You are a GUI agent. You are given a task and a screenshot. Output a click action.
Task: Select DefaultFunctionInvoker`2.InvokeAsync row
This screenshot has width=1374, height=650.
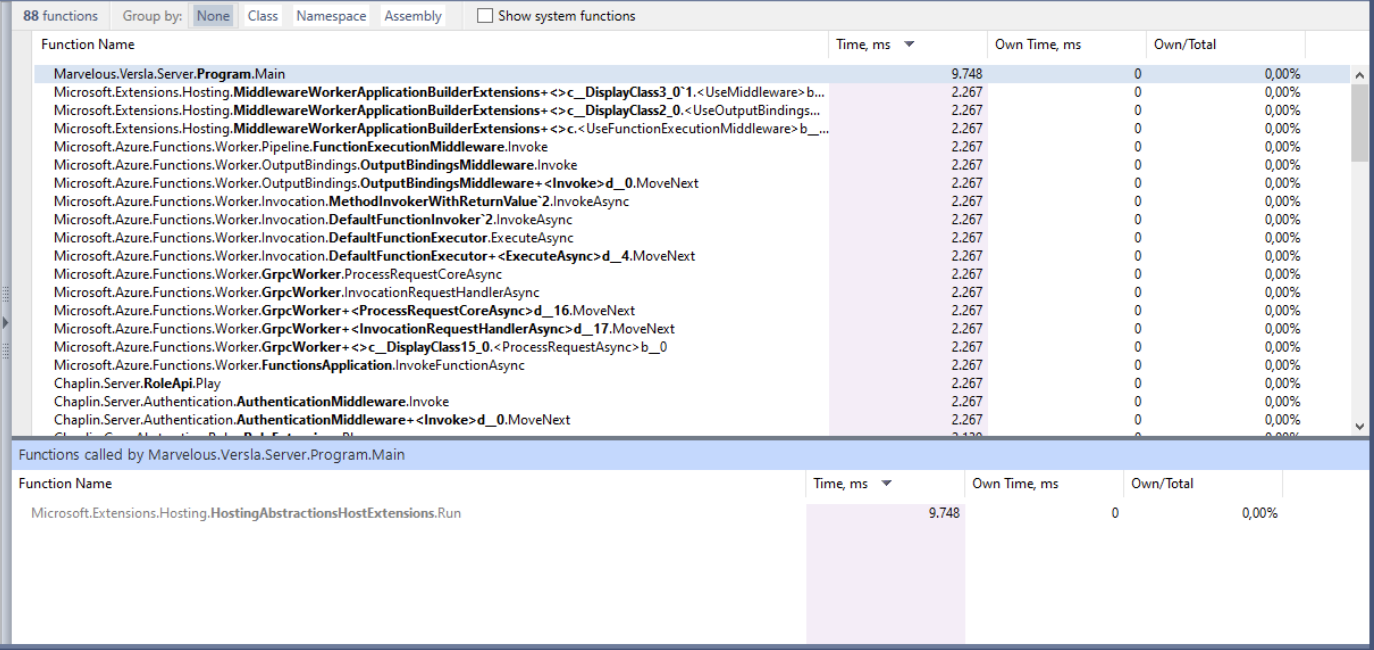(x=692, y=219)
